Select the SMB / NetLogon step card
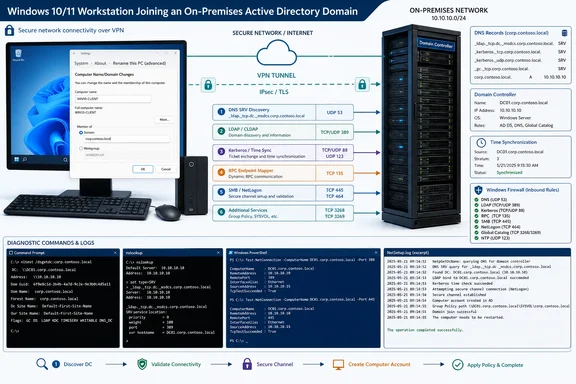 coord(283,193)
